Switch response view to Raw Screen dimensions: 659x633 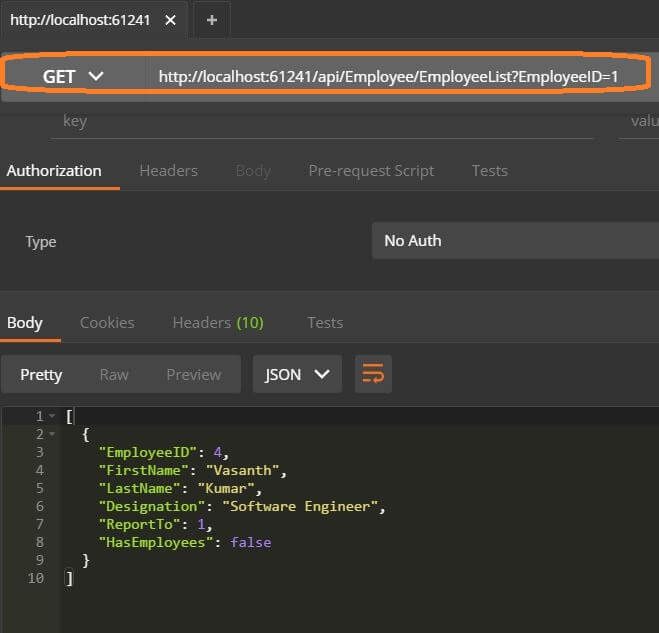tap(114, 374)
